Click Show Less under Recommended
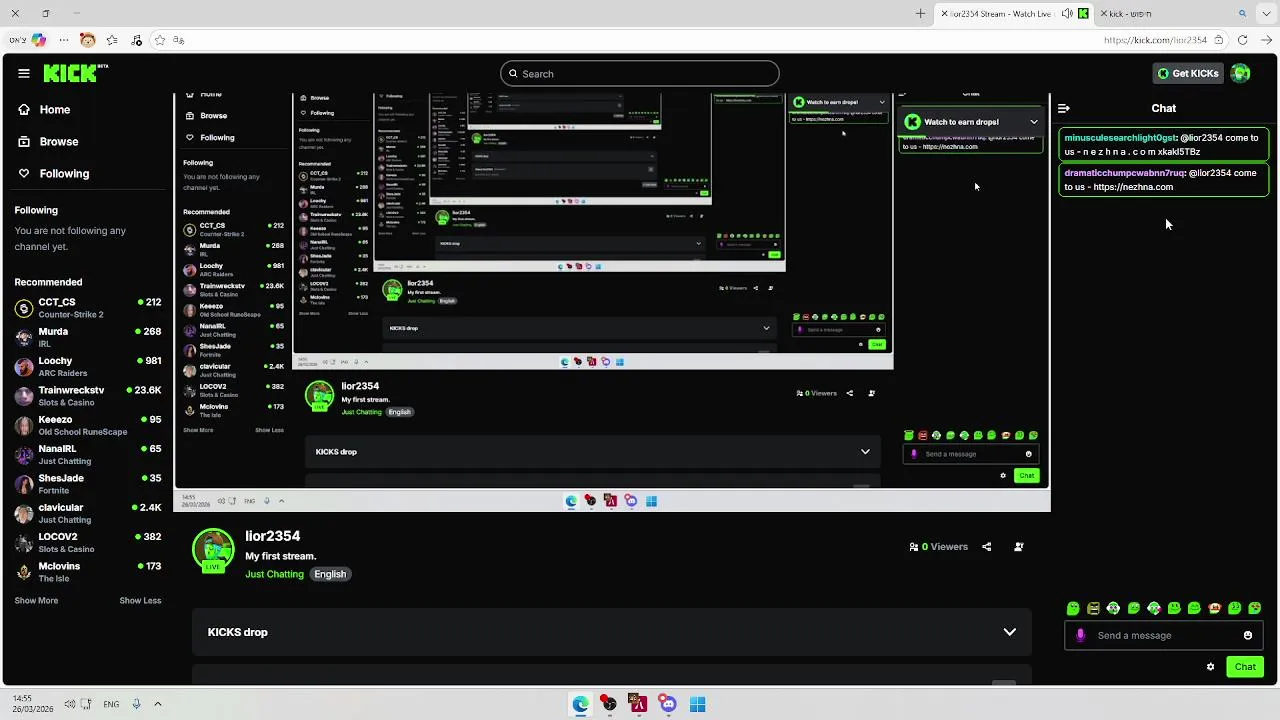Viewport: 1280px width, 720px height. (140, 601)
